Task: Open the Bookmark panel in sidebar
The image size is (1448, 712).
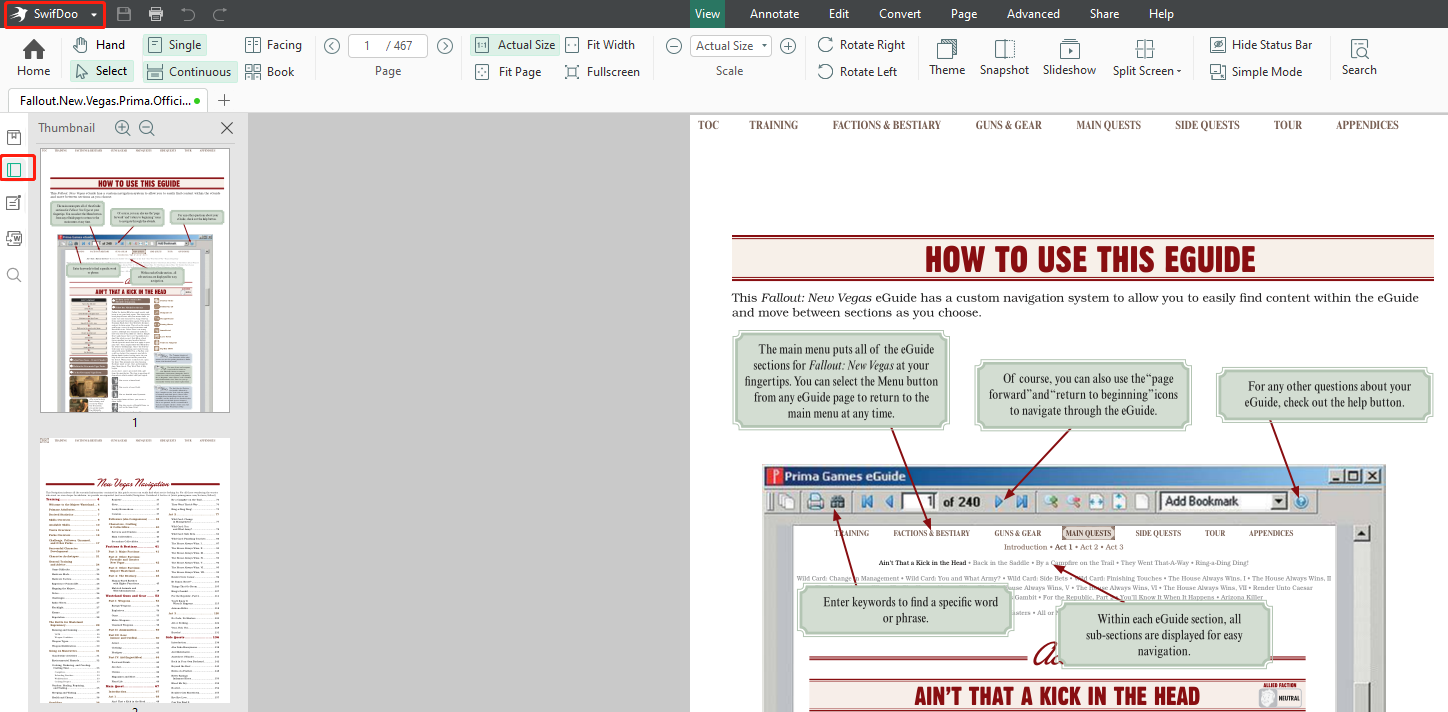Action: [14, 137]
